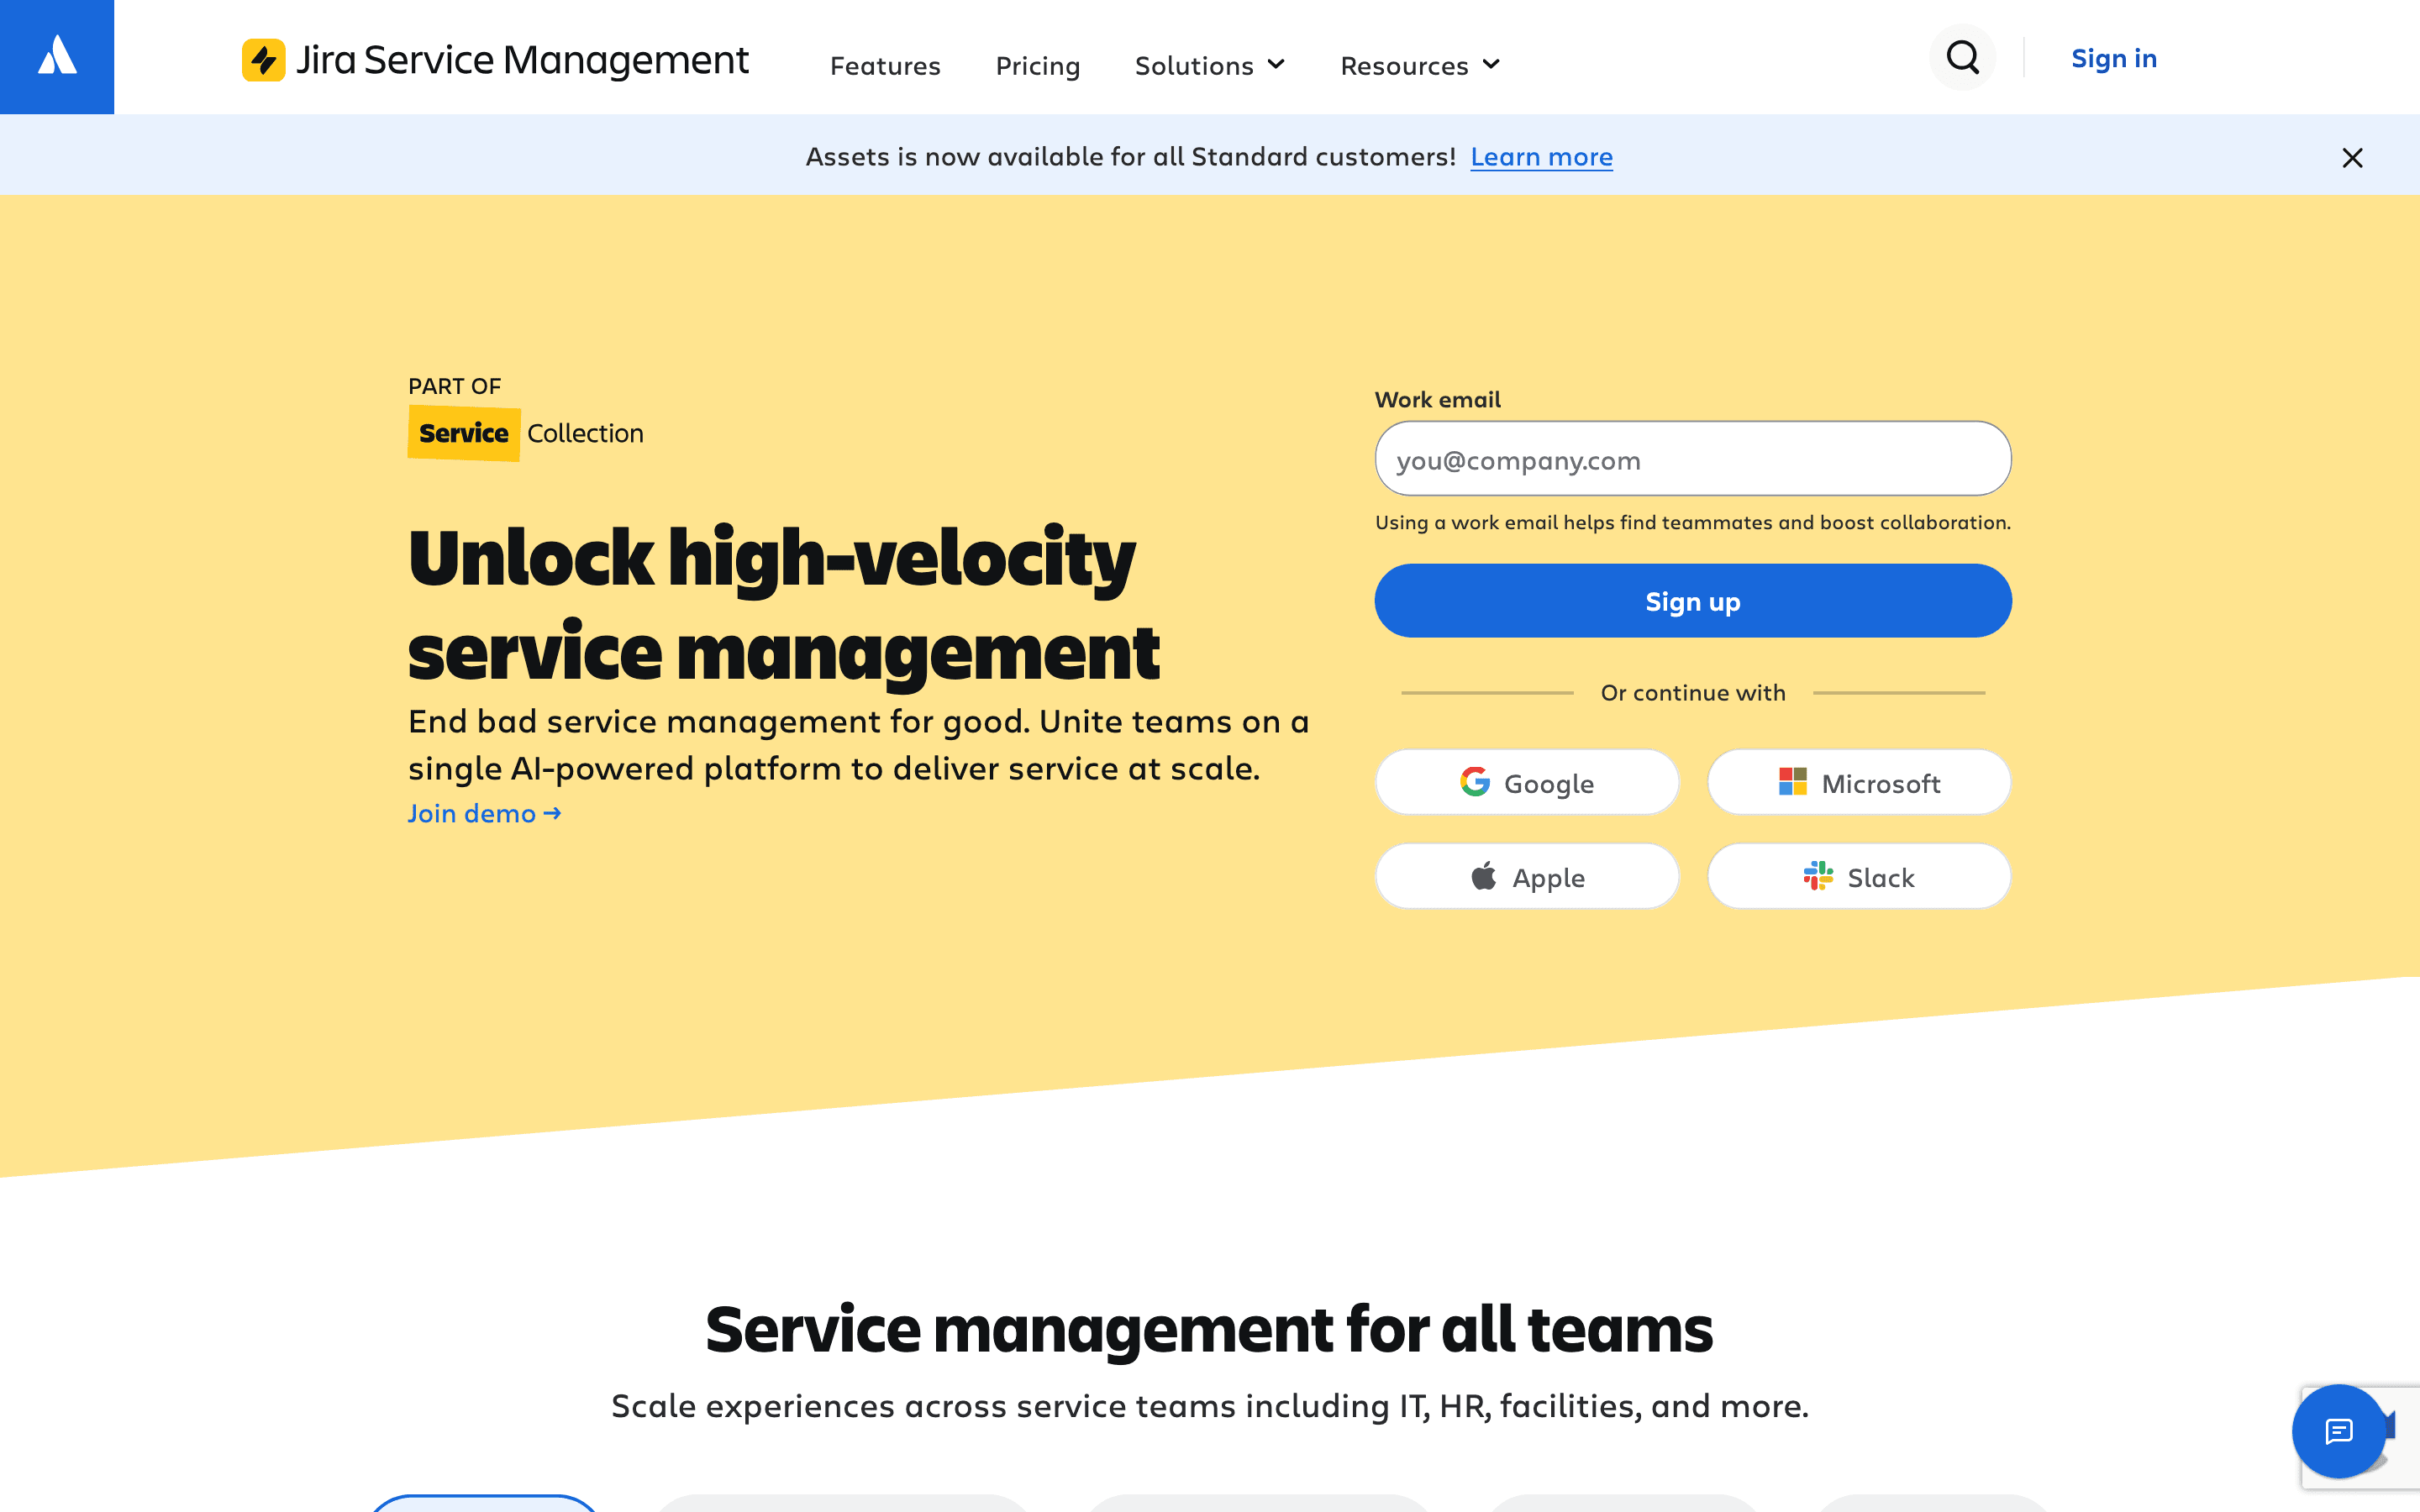Viewport: 2420px width, 1512px height.
Task: Click the Google logo icon
Action: point(1475,782)
